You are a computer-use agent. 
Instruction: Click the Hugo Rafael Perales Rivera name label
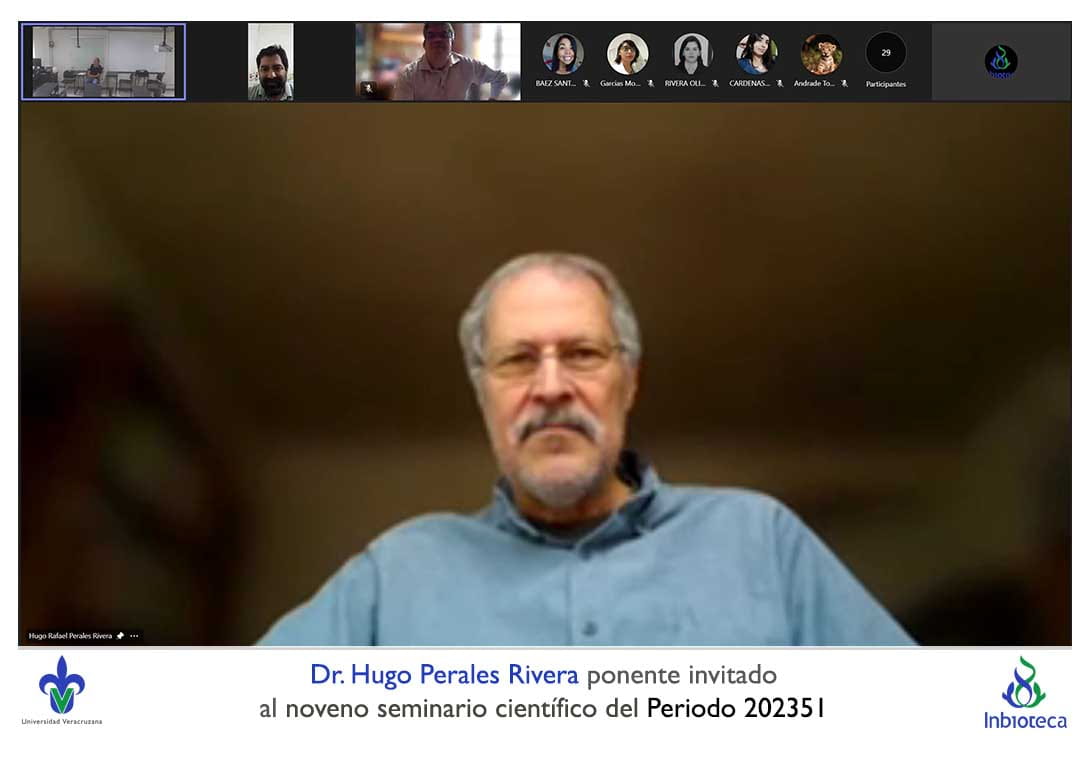click(70, 636)
